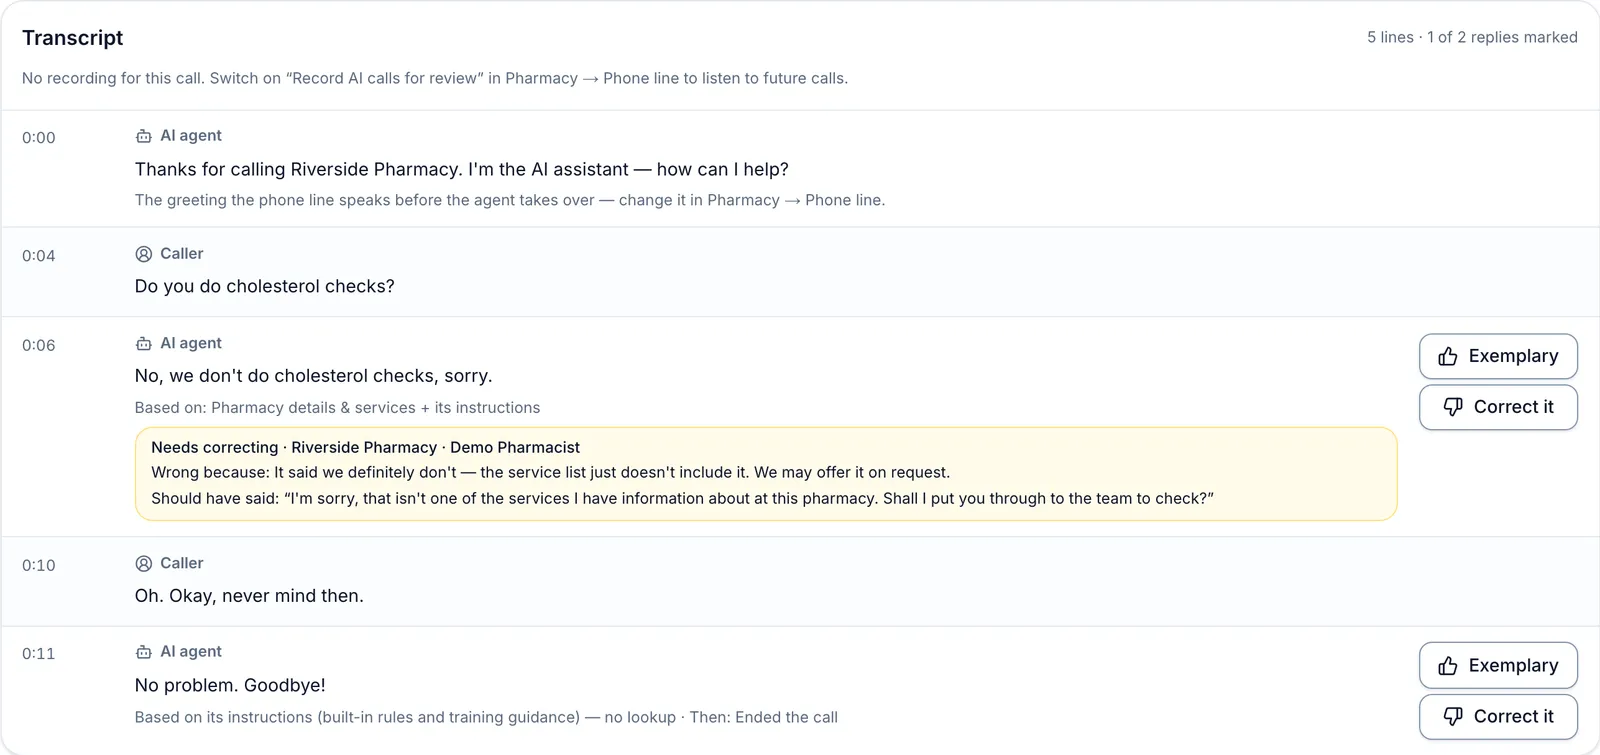The width and height of the screenshot is (1600, 755).
Task: Click the caller avatar icon at 0:04
Action: (x=143, y=254)
